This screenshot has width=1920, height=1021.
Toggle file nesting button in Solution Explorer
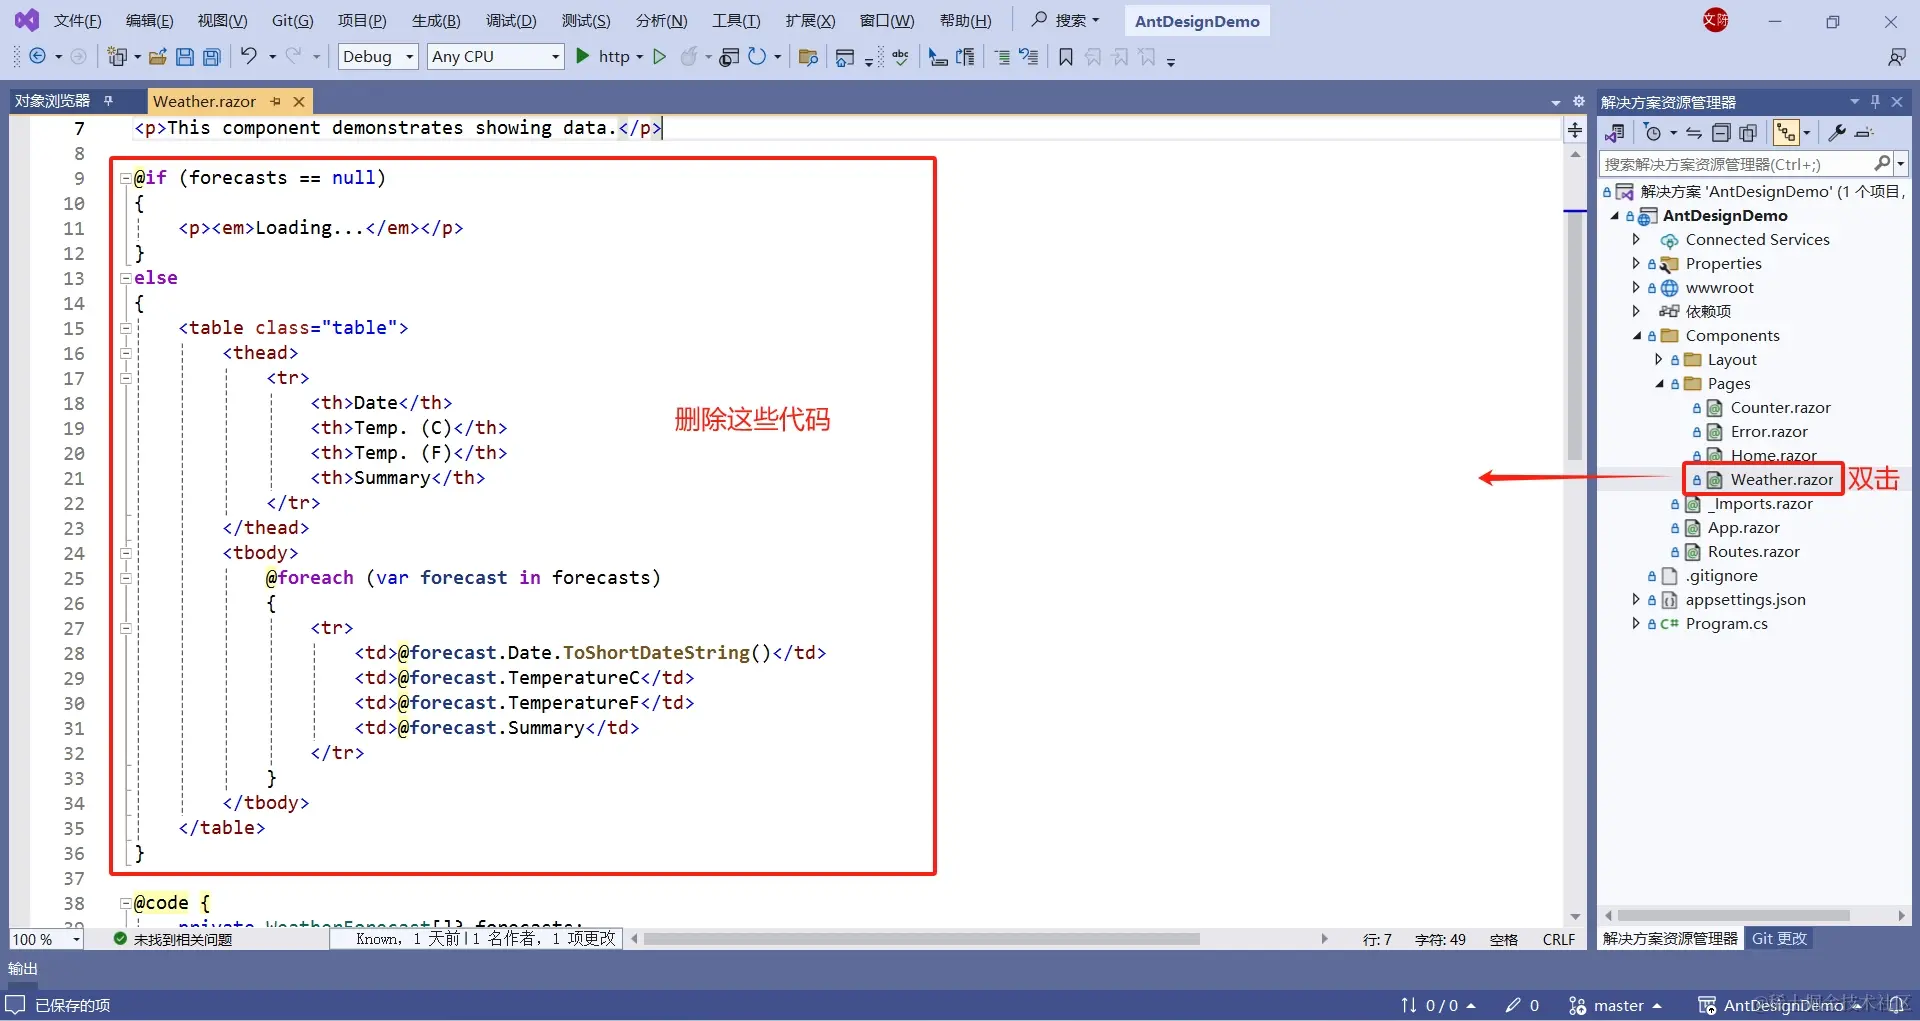click(x=1787, y=133)
